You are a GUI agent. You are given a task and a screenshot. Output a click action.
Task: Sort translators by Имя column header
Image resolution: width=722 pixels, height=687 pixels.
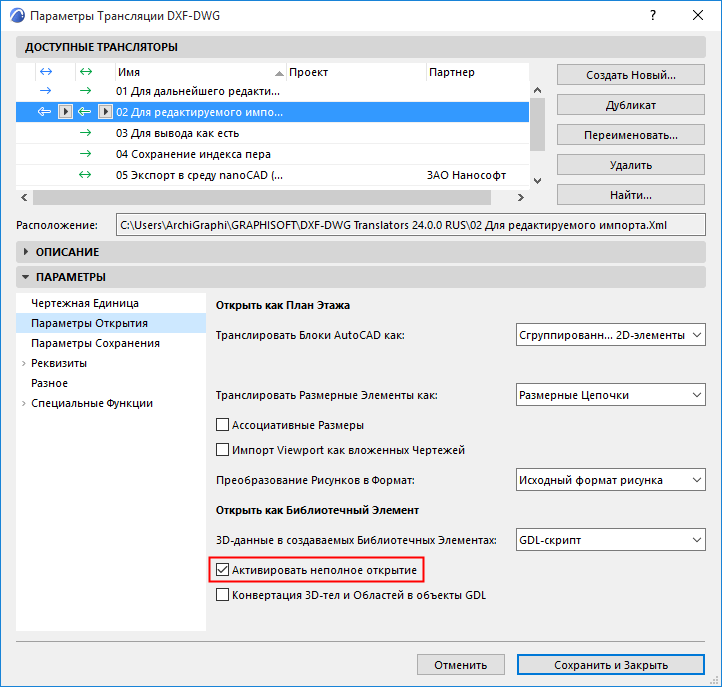coord(201,72)
